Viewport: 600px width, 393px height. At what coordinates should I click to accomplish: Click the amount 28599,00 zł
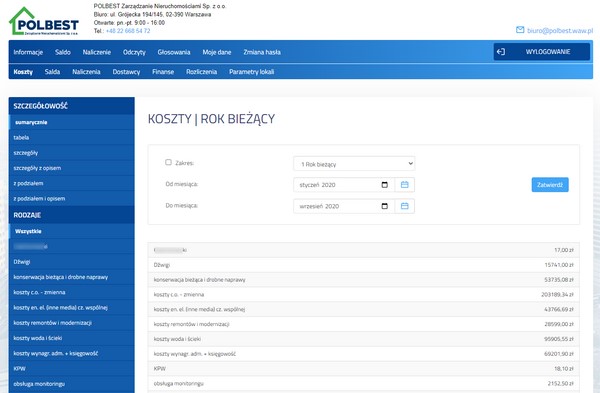pos(559,324)
